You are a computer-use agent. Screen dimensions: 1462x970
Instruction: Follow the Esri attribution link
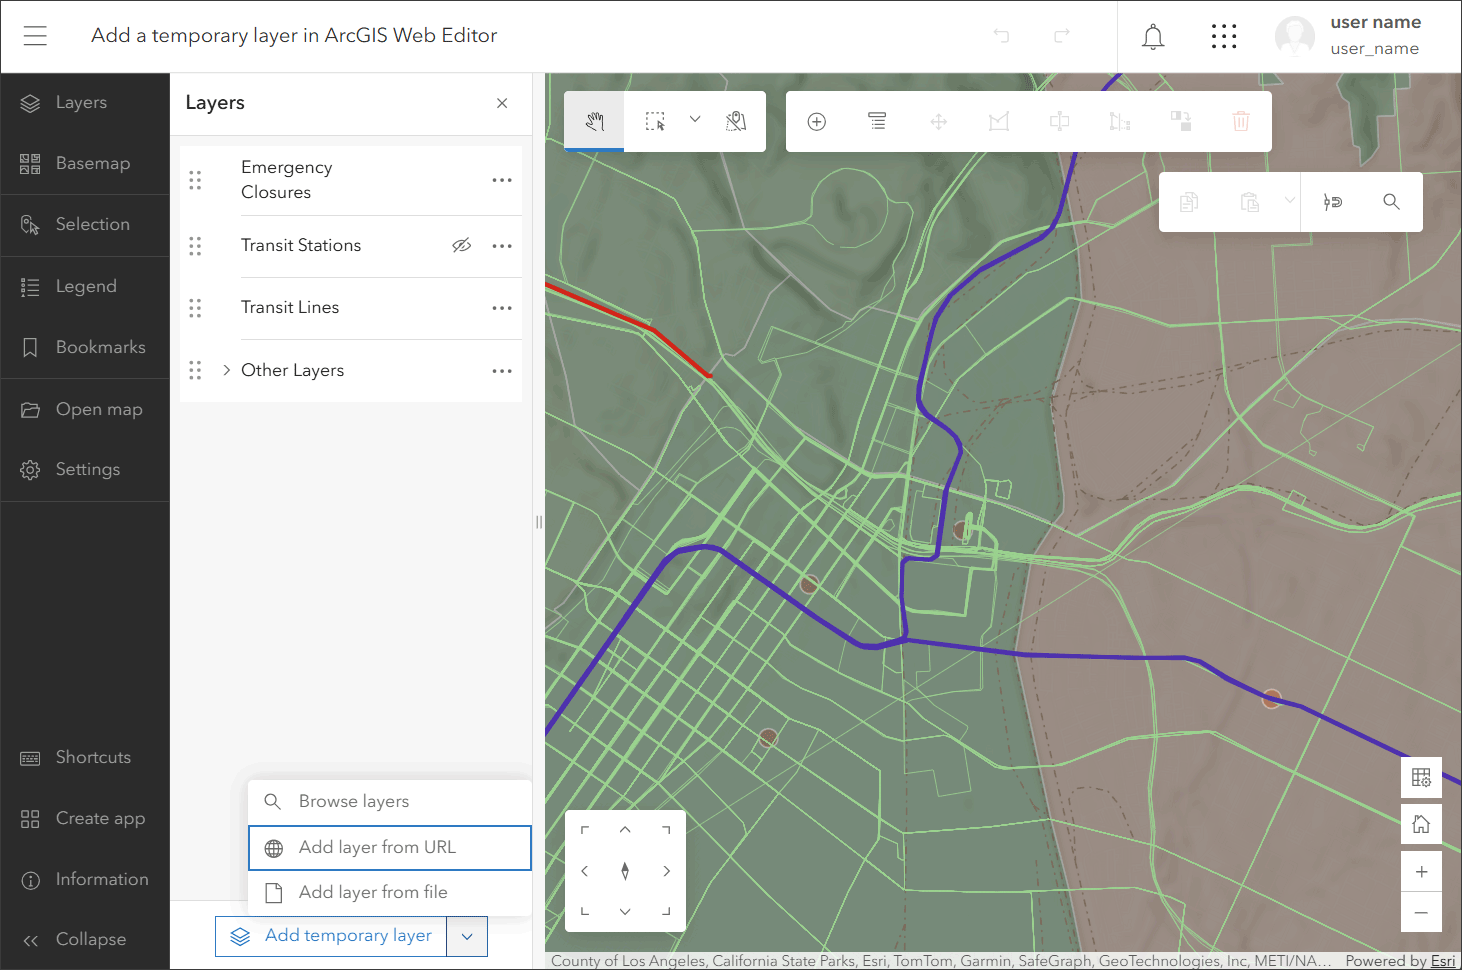click(1443, 961)
